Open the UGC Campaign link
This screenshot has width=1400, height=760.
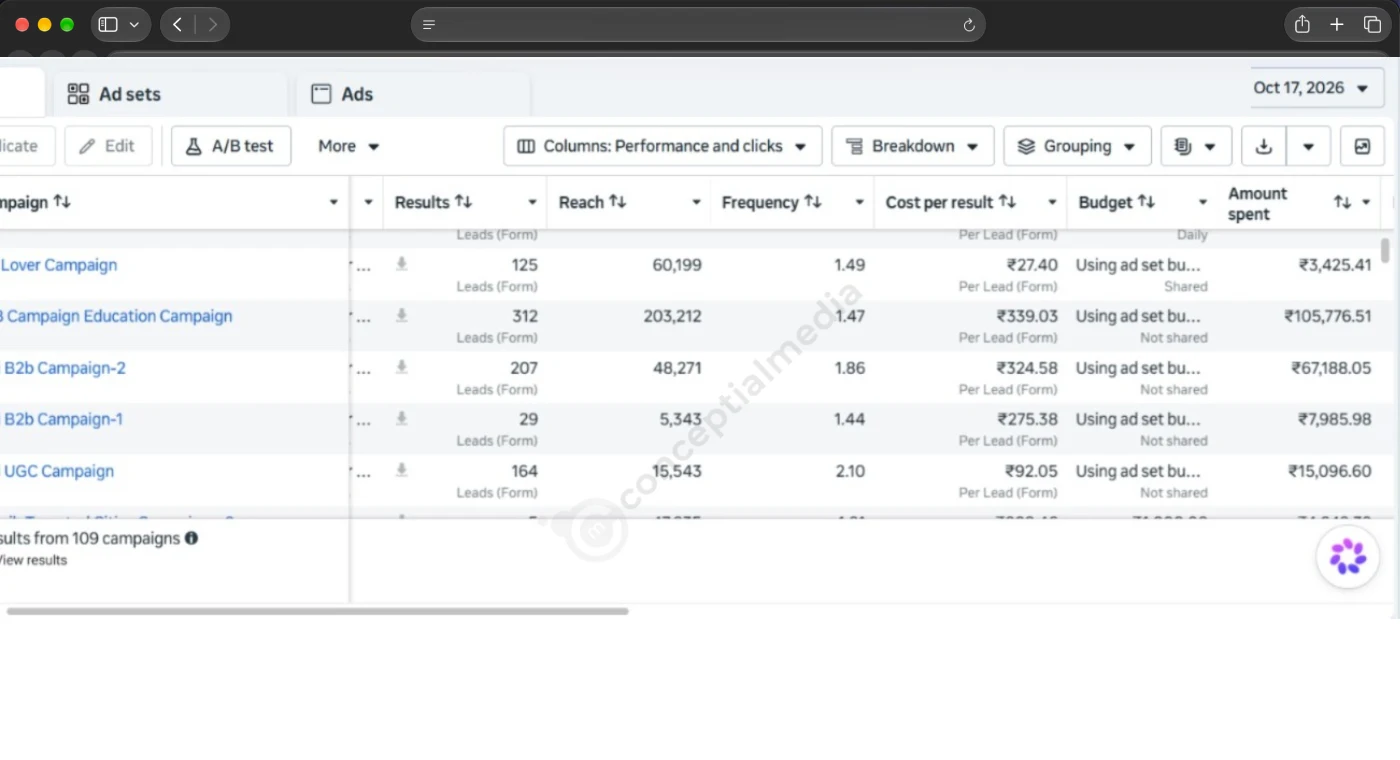click(57, 471)
